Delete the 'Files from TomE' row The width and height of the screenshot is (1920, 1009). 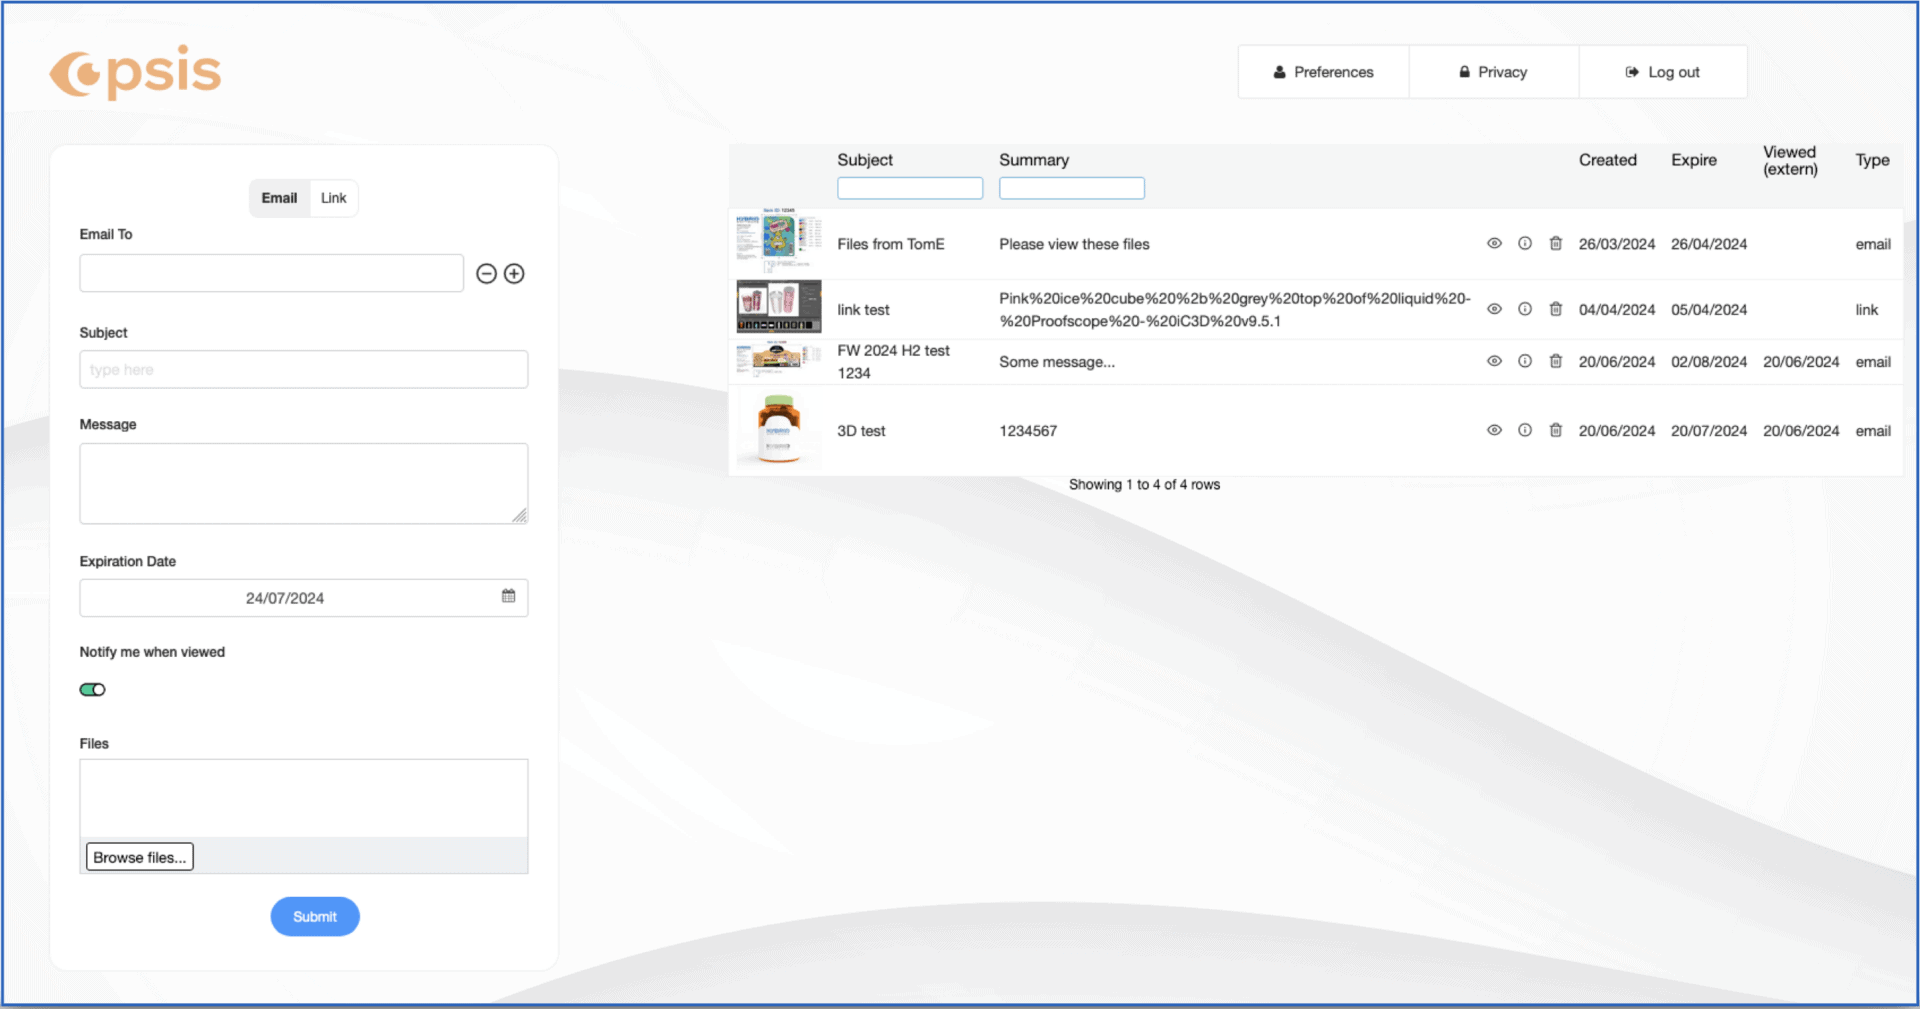[1555, 244]
